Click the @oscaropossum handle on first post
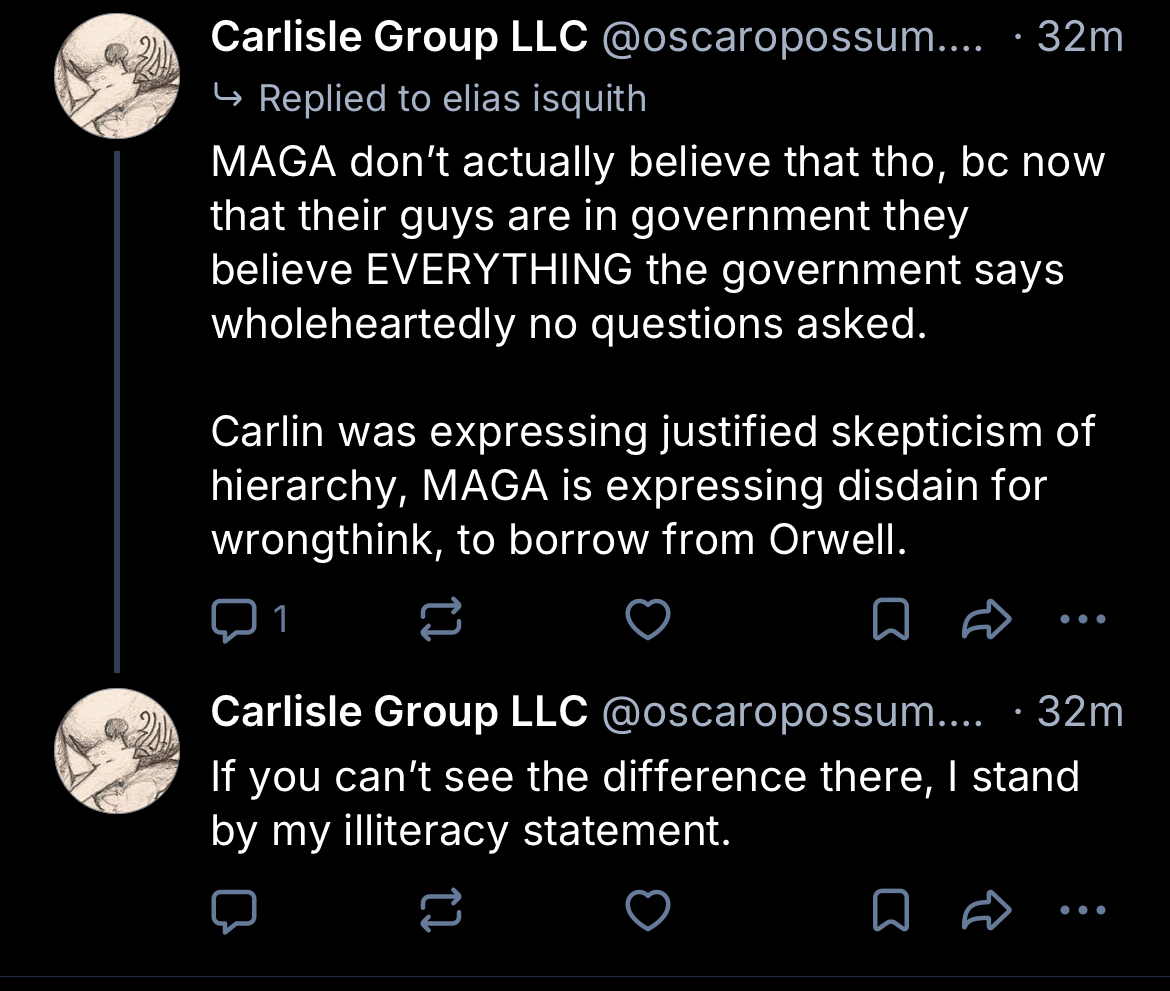 pyautogui.click(x=790, y=38)
